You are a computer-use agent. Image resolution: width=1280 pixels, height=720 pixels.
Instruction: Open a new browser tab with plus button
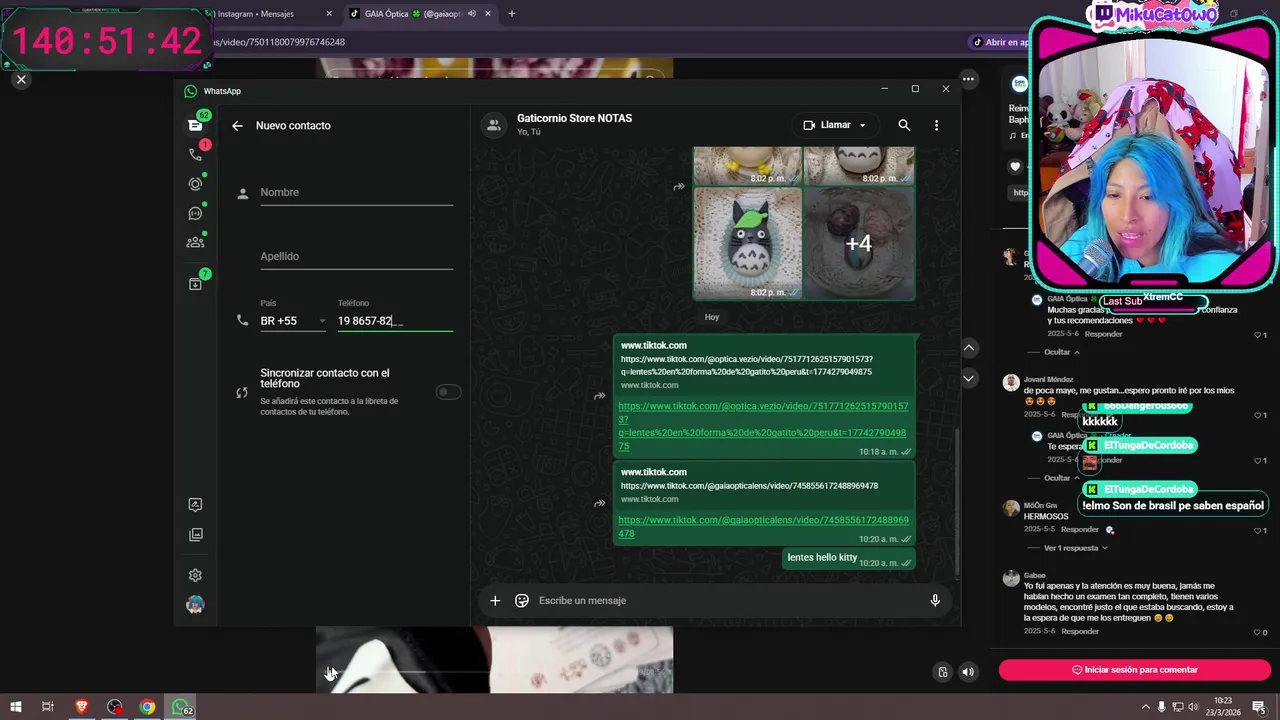[x=511, y=14]
